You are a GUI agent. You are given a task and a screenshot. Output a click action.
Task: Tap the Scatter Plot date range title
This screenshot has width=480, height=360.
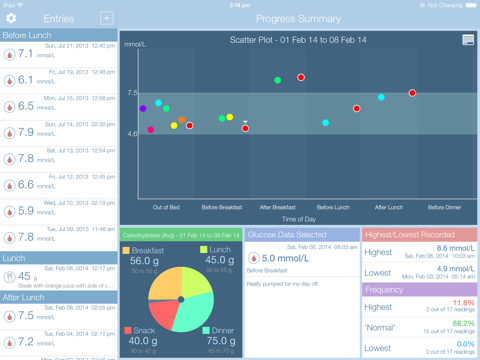point(298,40)
